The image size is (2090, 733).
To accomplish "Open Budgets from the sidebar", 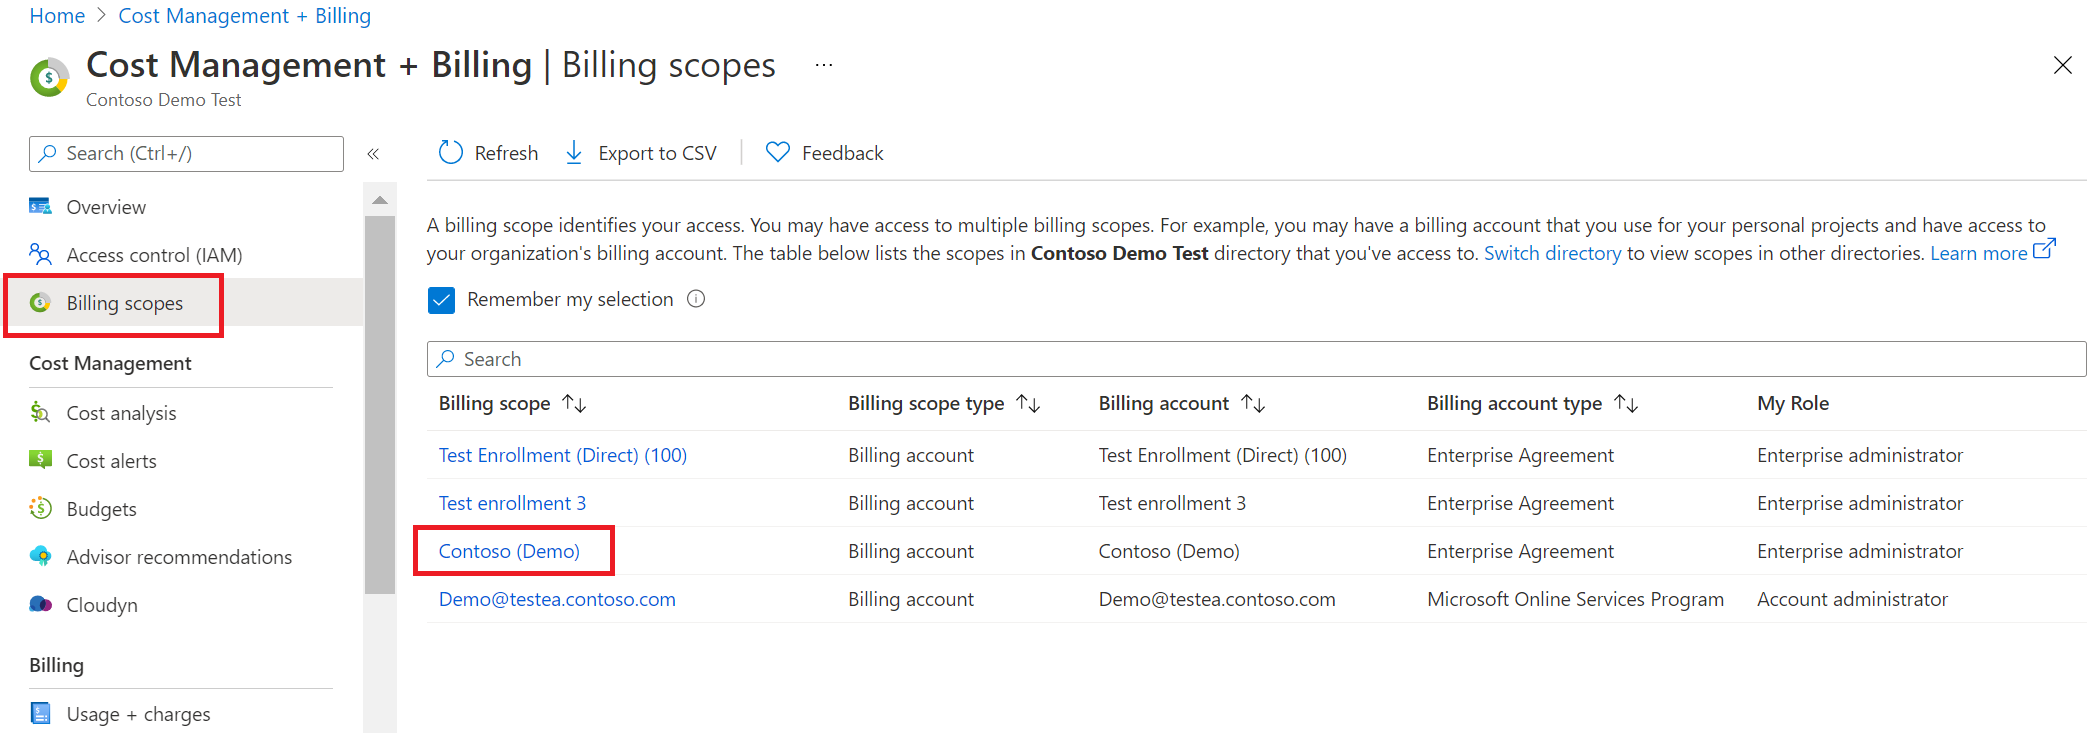I will [101, 509].
